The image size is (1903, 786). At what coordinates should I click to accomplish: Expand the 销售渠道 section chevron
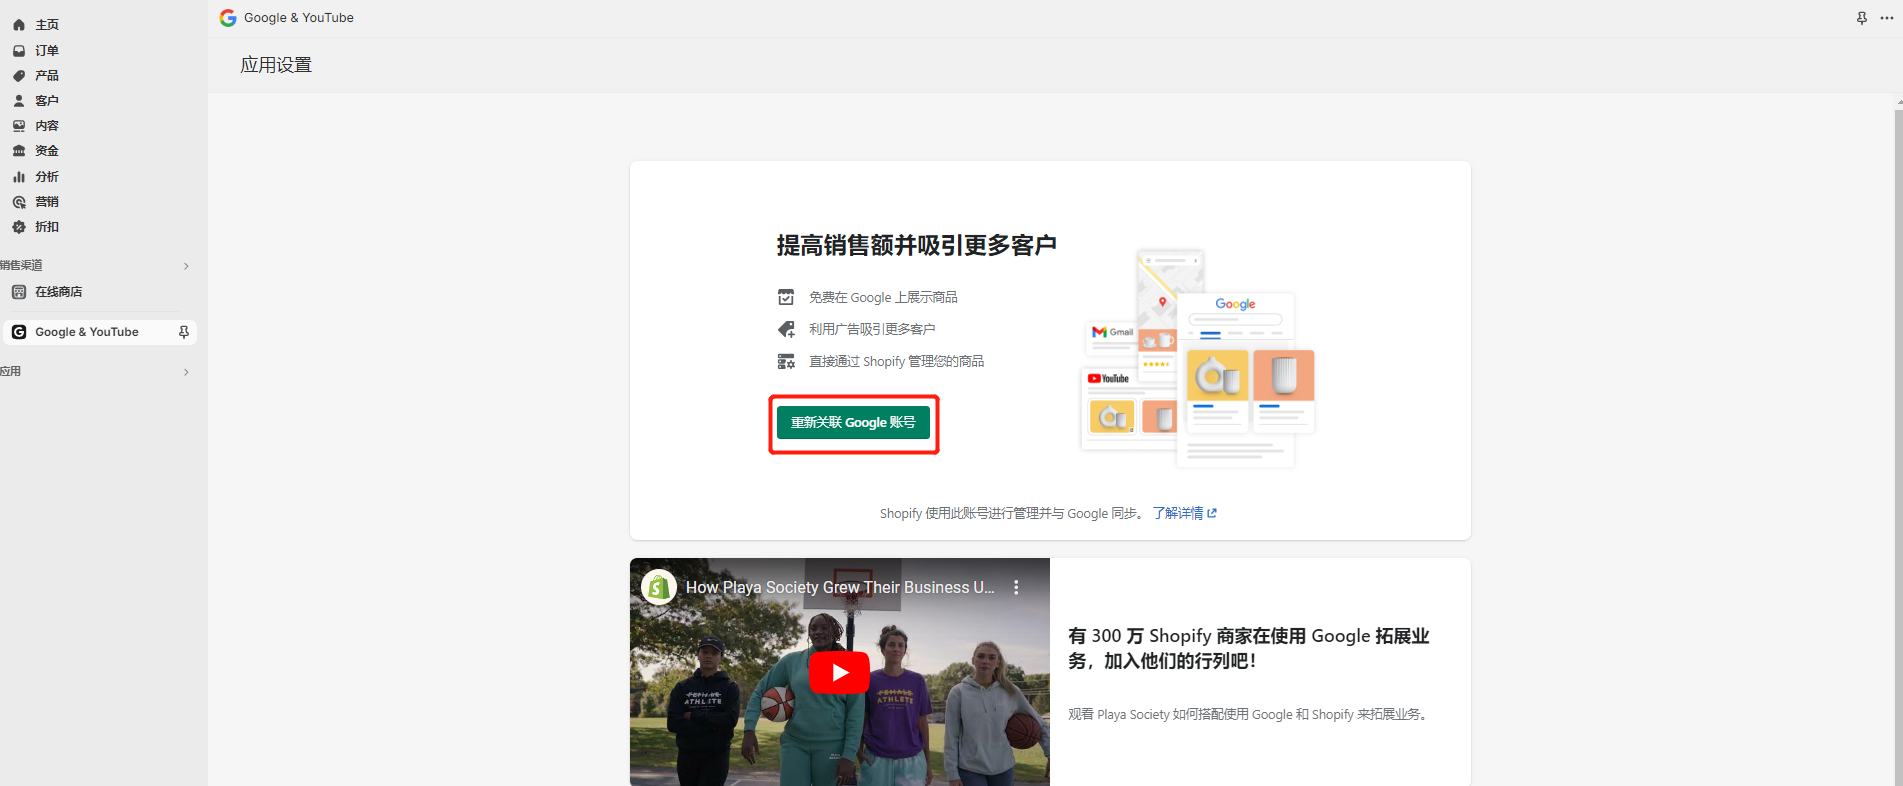coord(186,266)
